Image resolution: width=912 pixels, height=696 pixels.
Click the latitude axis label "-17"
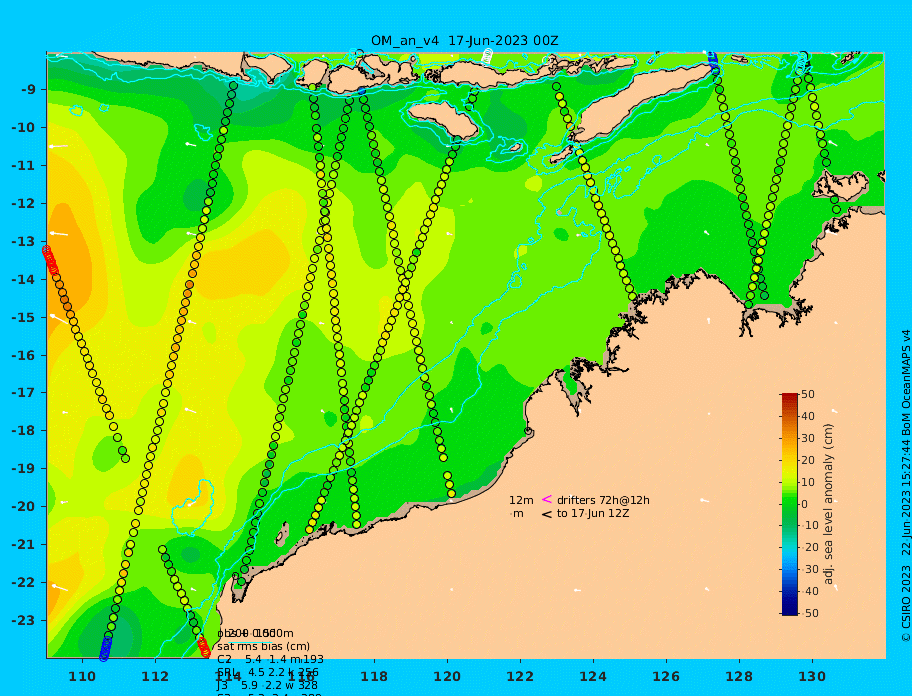pyautogui.click(x=23, y=393)
